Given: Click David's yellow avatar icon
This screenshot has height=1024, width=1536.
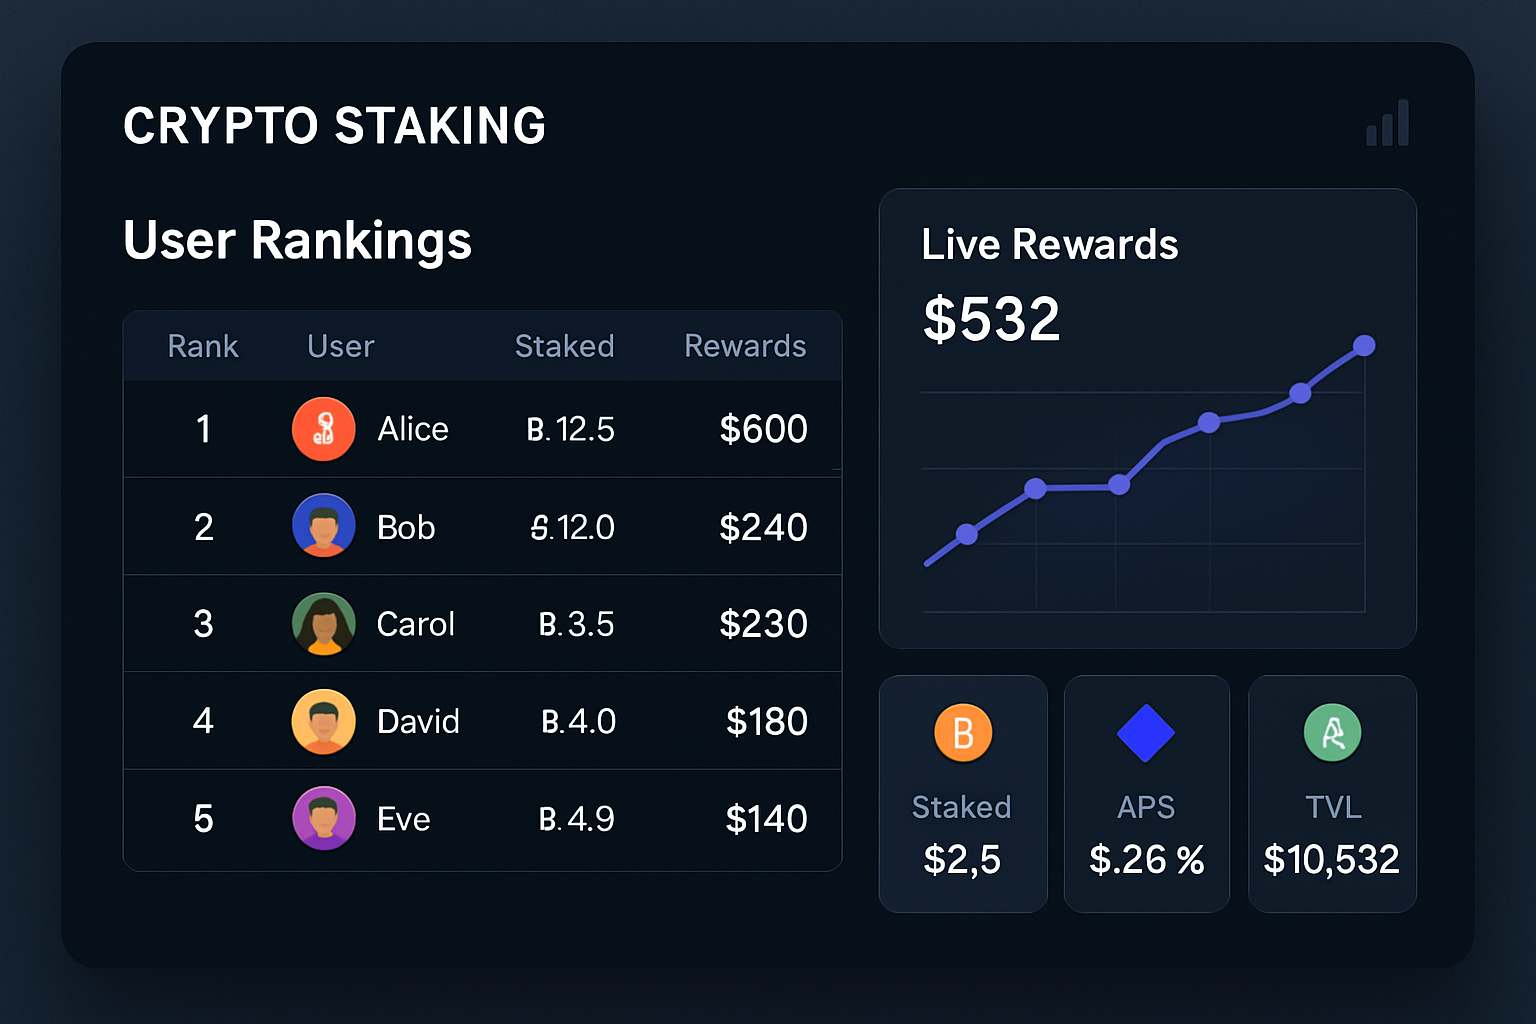Looking at the screenshot, I should point(323,721).
